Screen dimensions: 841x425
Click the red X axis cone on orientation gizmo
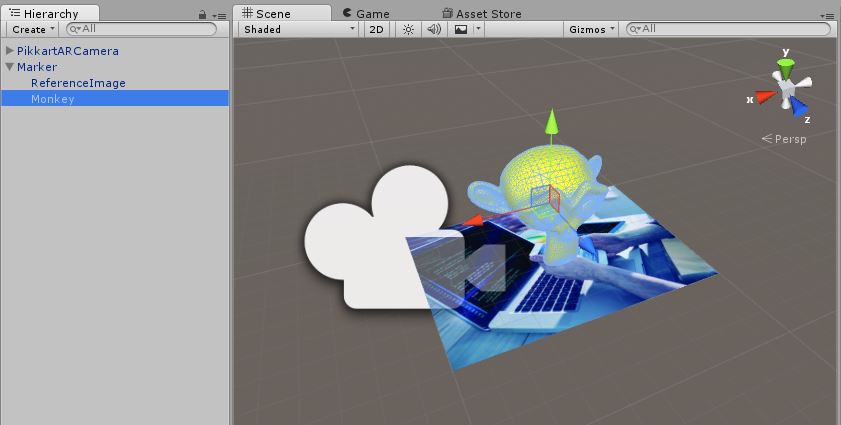pos(765,97)
